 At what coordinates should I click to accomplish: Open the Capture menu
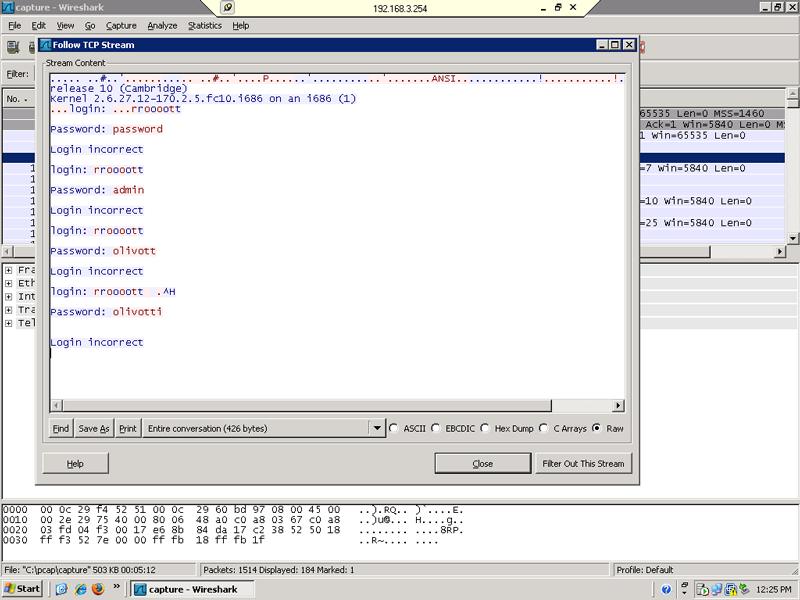(121, 26)
